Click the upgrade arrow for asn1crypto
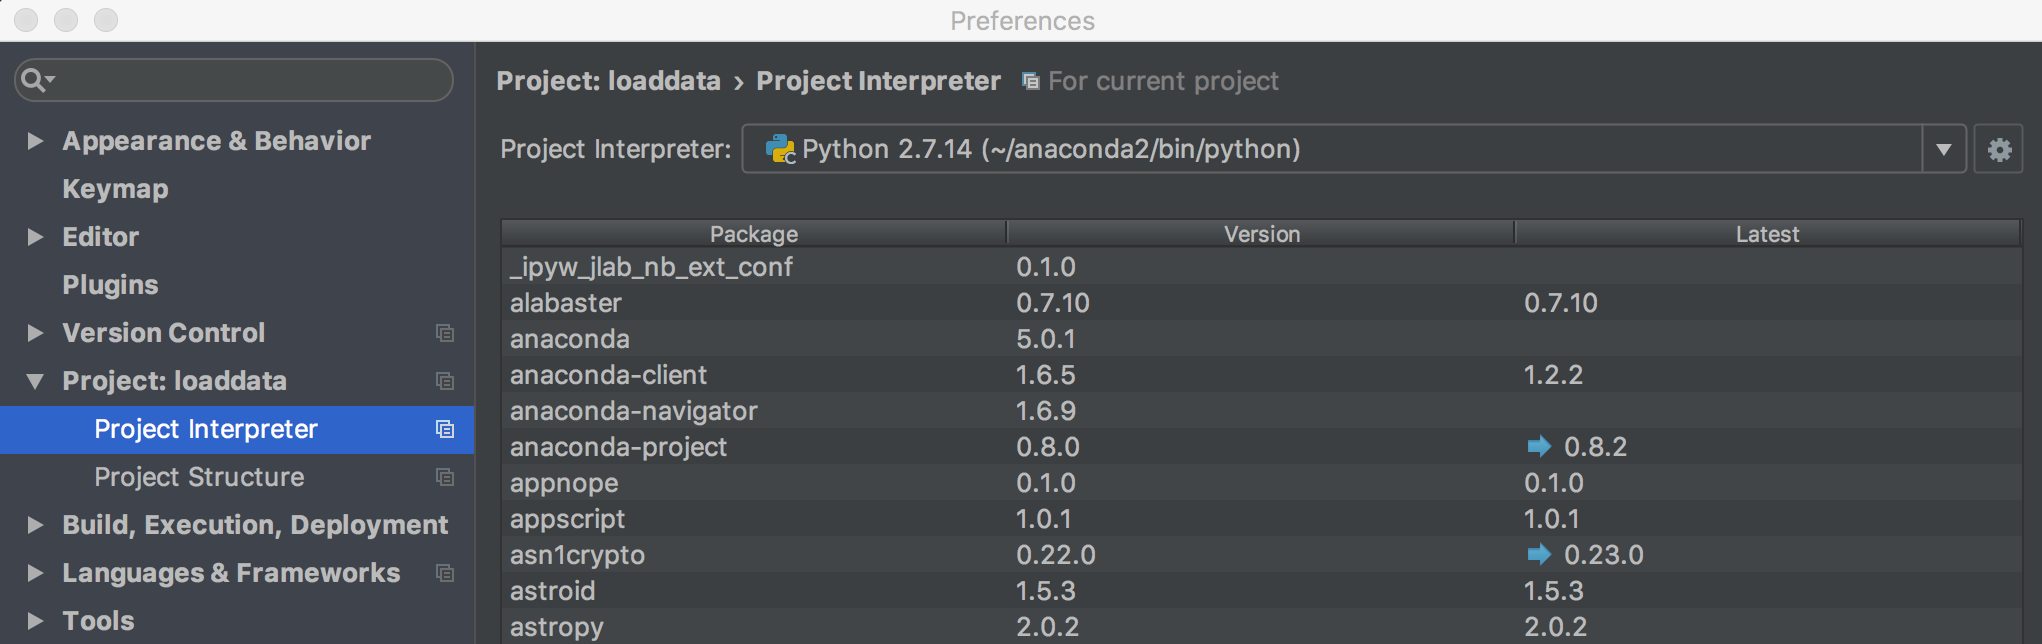2042x644 pixels. click(x=1539, y=554)
